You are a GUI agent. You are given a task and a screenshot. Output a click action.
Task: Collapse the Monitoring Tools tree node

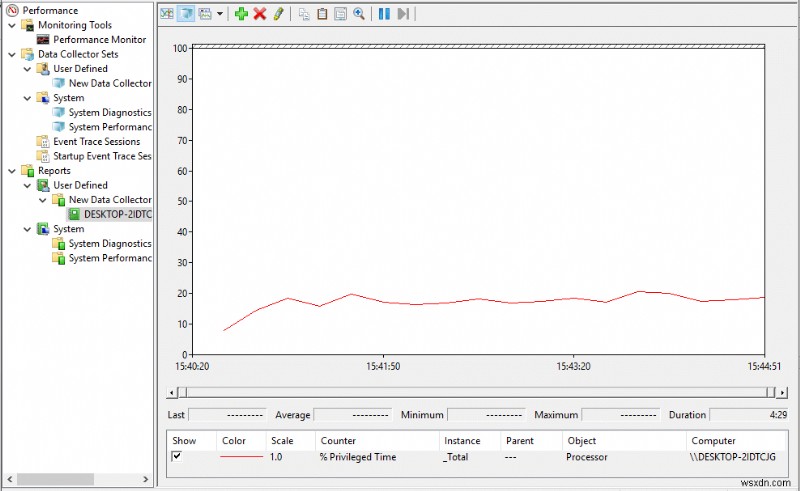pos(11,25)
